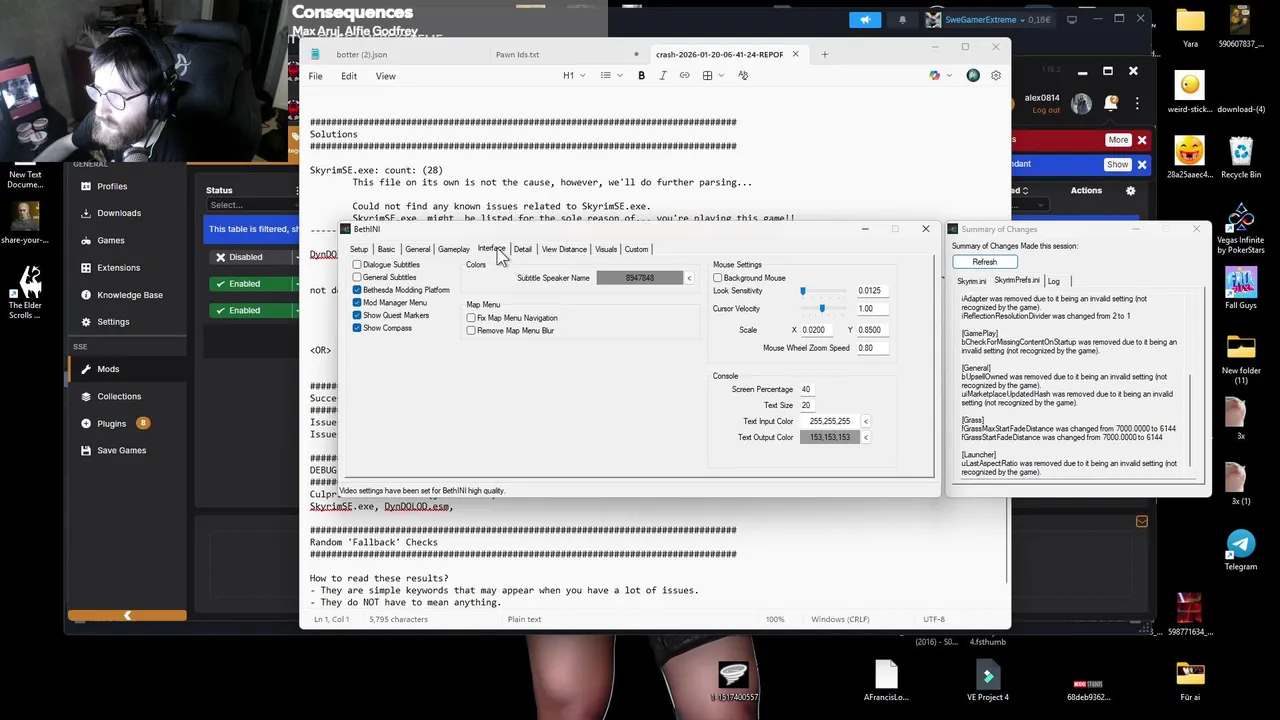The width and height of the screenshot is (1280, 720).
Task: Open Steam notification bell
Action: [x=902, y=20]
